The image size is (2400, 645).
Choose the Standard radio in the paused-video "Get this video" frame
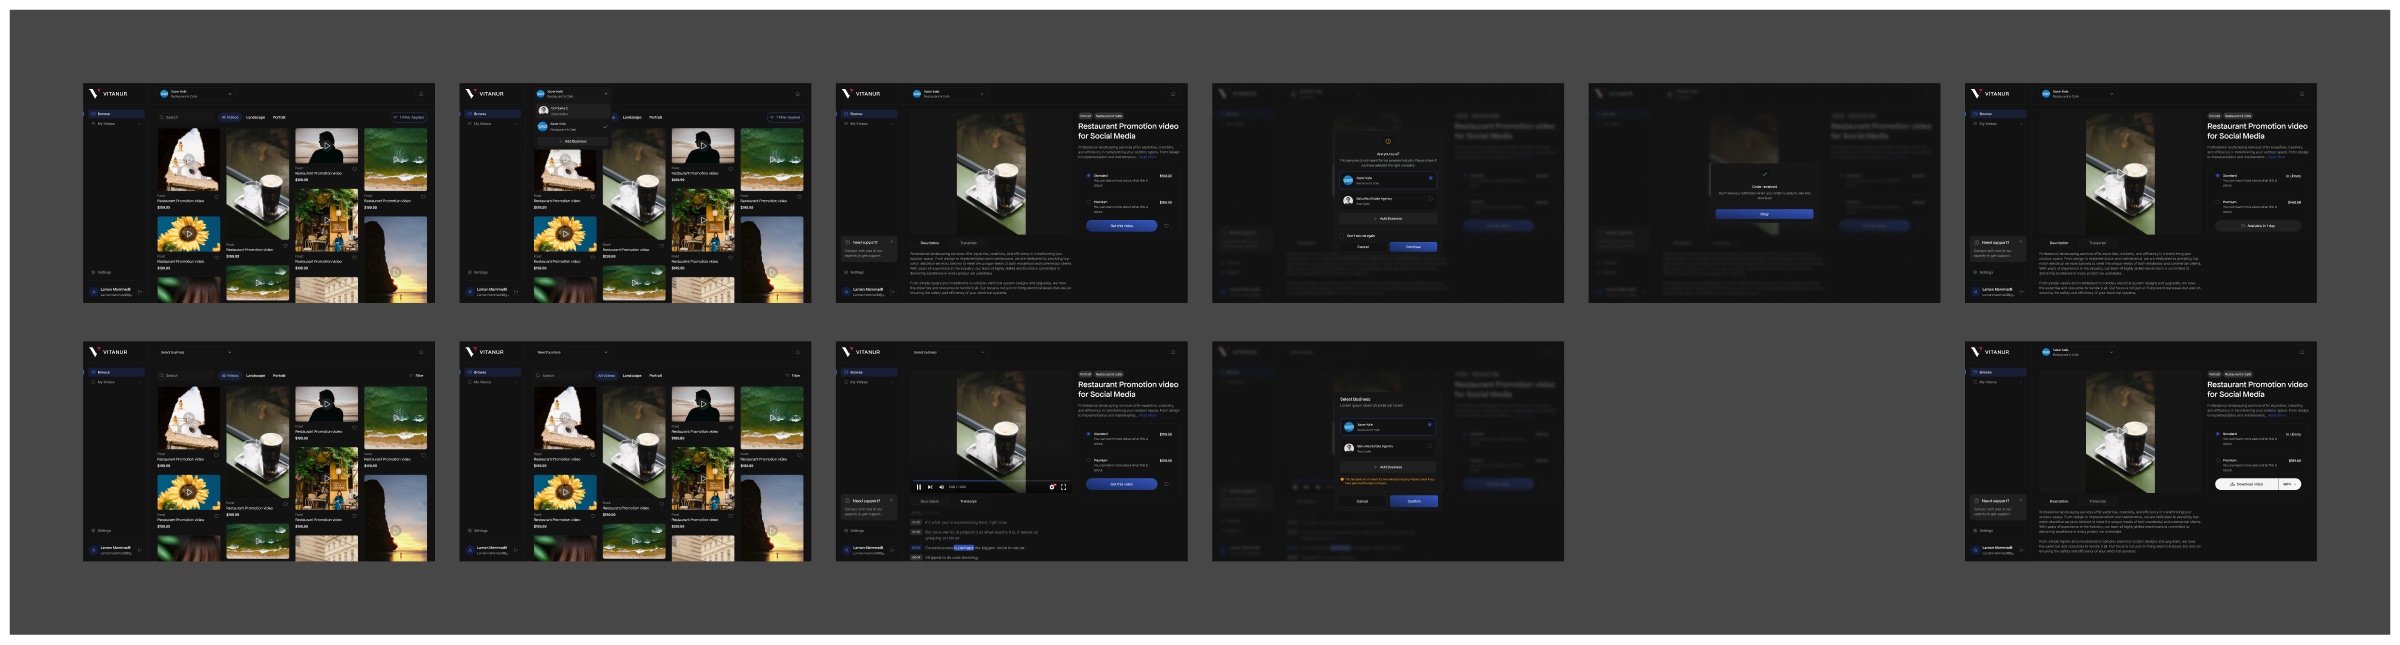[x=1088, y=175]
